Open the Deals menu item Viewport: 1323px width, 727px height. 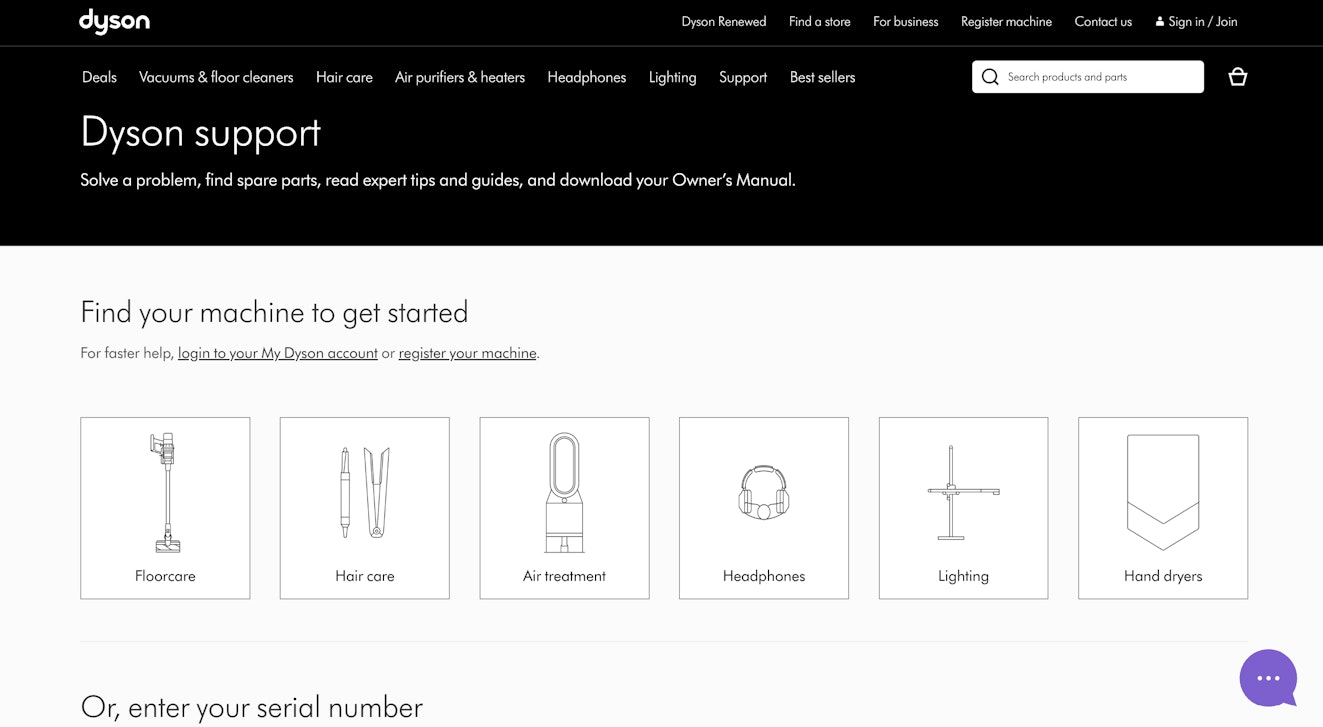(x=99, y=77)
